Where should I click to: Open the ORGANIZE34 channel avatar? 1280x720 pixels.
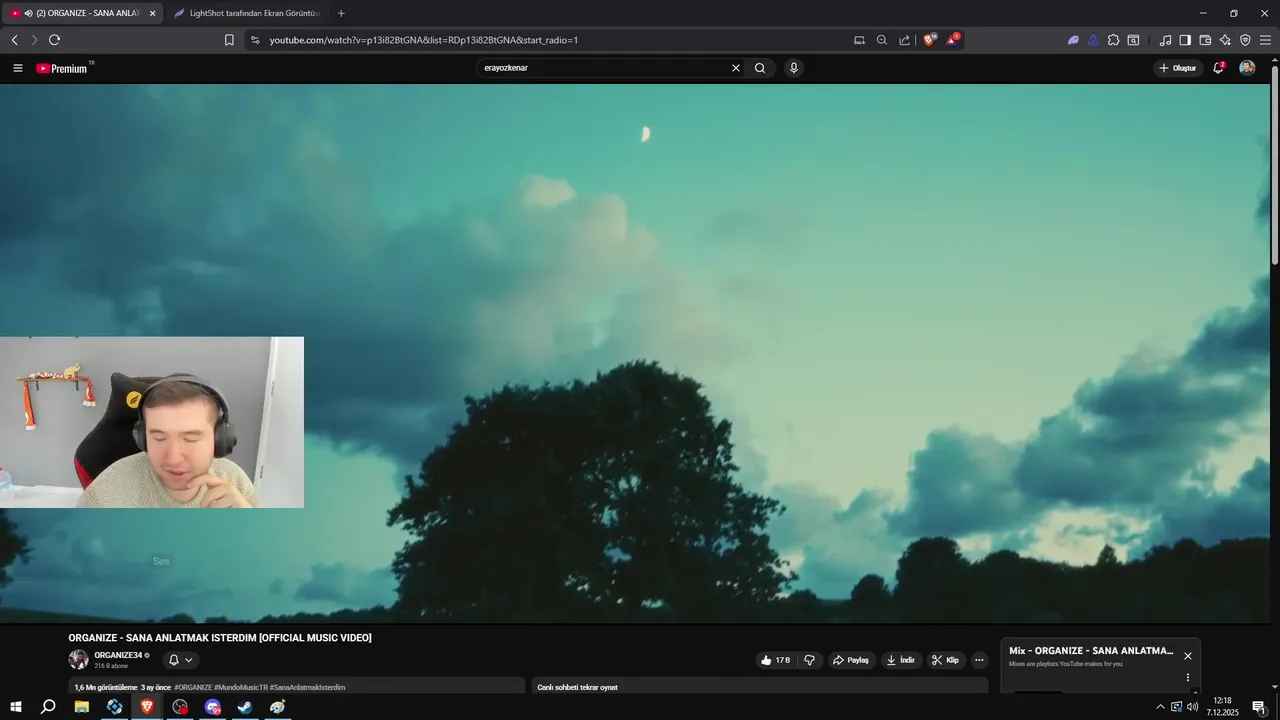(78, 659)
